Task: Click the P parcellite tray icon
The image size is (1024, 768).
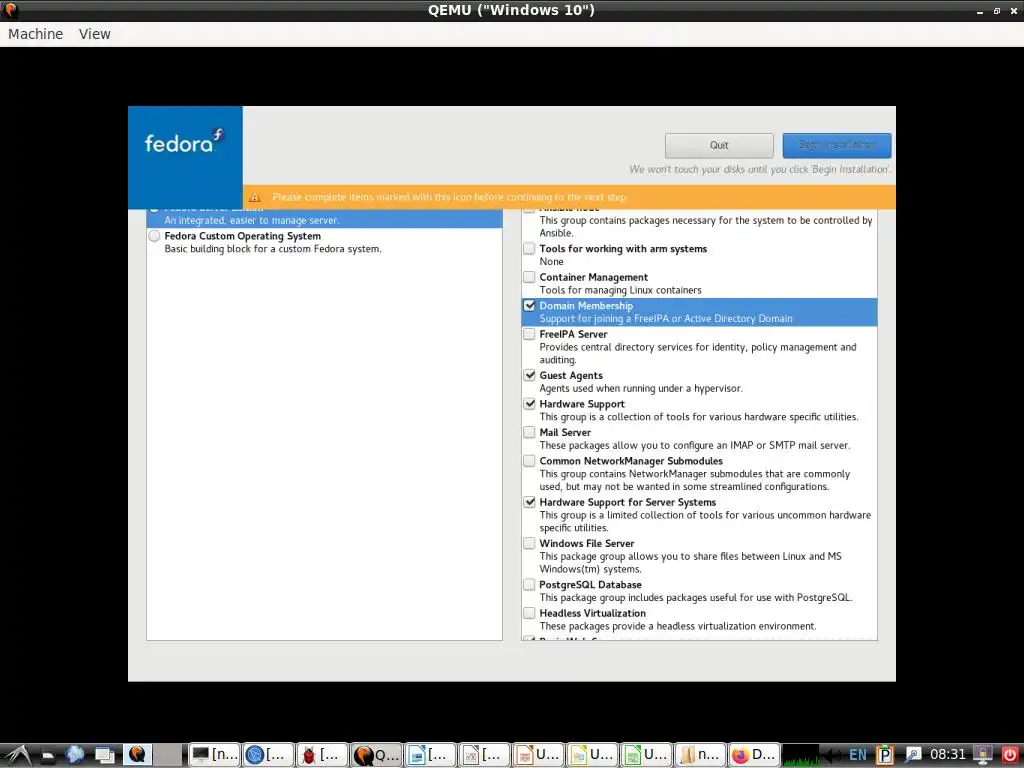Action: [x=885, y=755]
